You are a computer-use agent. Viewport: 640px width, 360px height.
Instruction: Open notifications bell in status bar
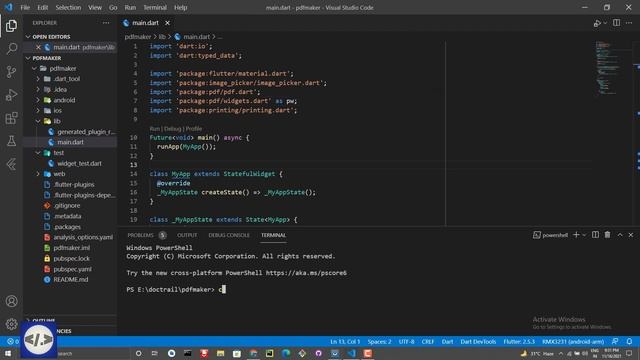tap(629, 341)
